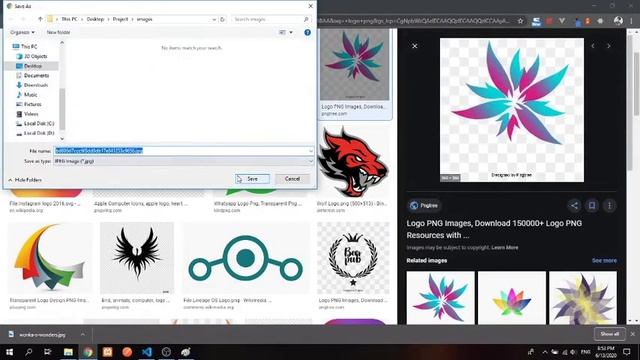Viewport: 640px width, 360px height.
Task: Select Local Disk (D:) in navigation tree
Action: coord(38,133)
